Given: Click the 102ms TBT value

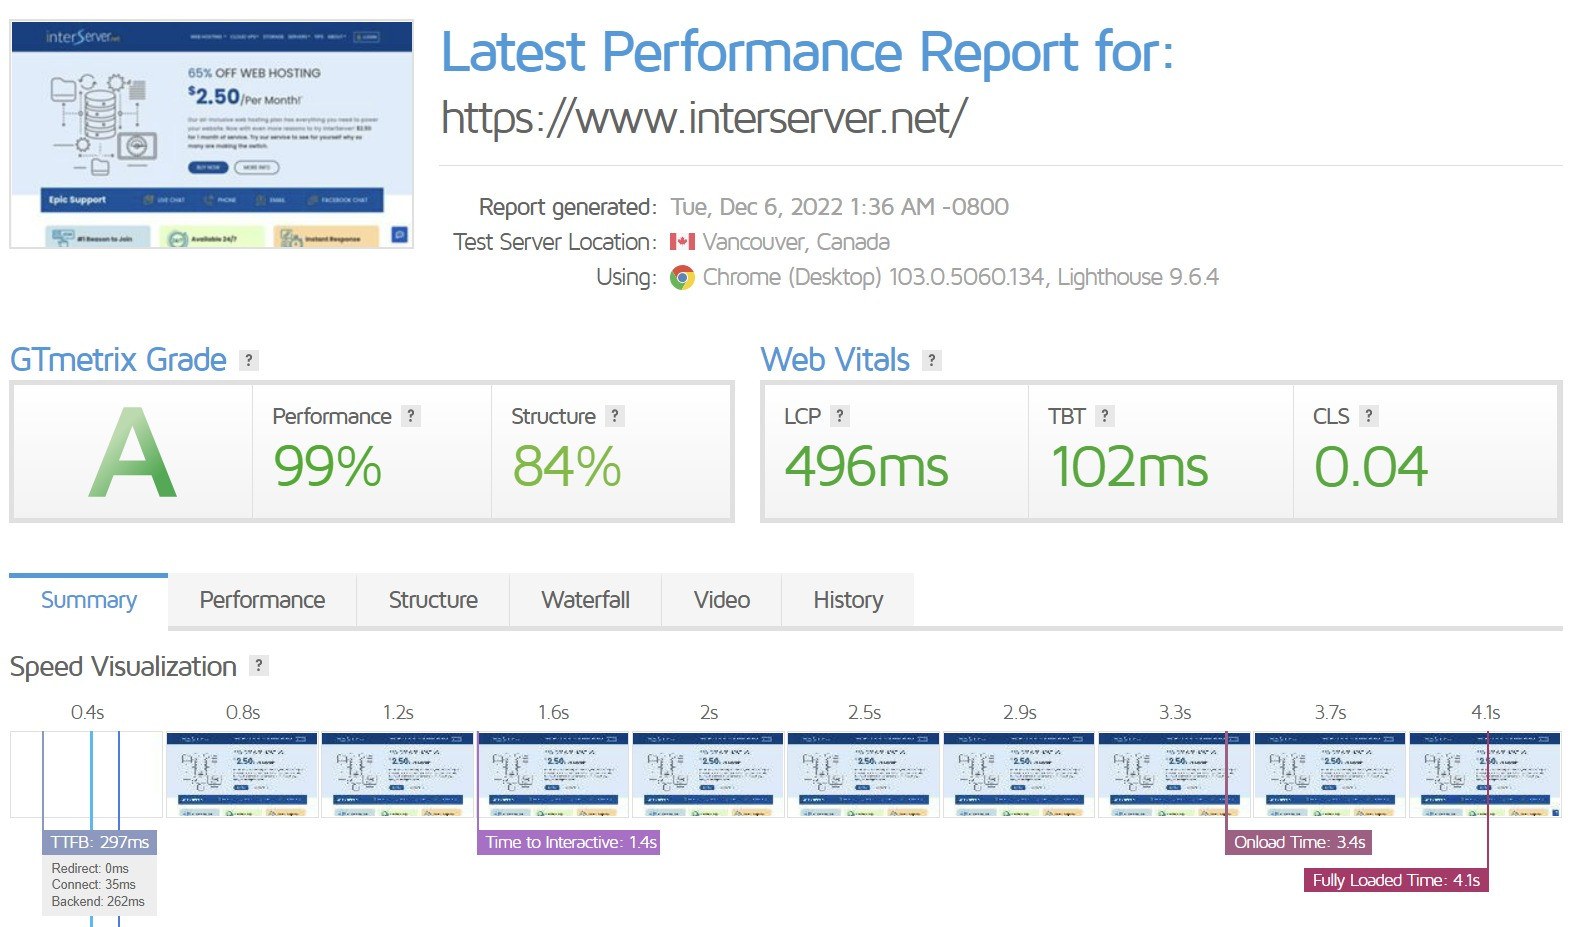Looking at the screenshot, I should 1129,466.
